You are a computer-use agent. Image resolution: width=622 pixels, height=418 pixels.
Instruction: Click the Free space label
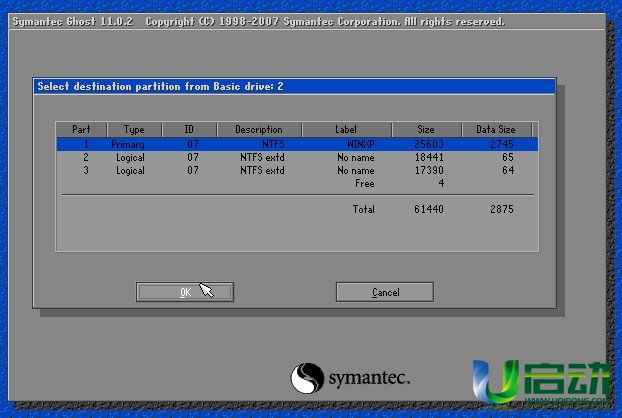[365, 184]
